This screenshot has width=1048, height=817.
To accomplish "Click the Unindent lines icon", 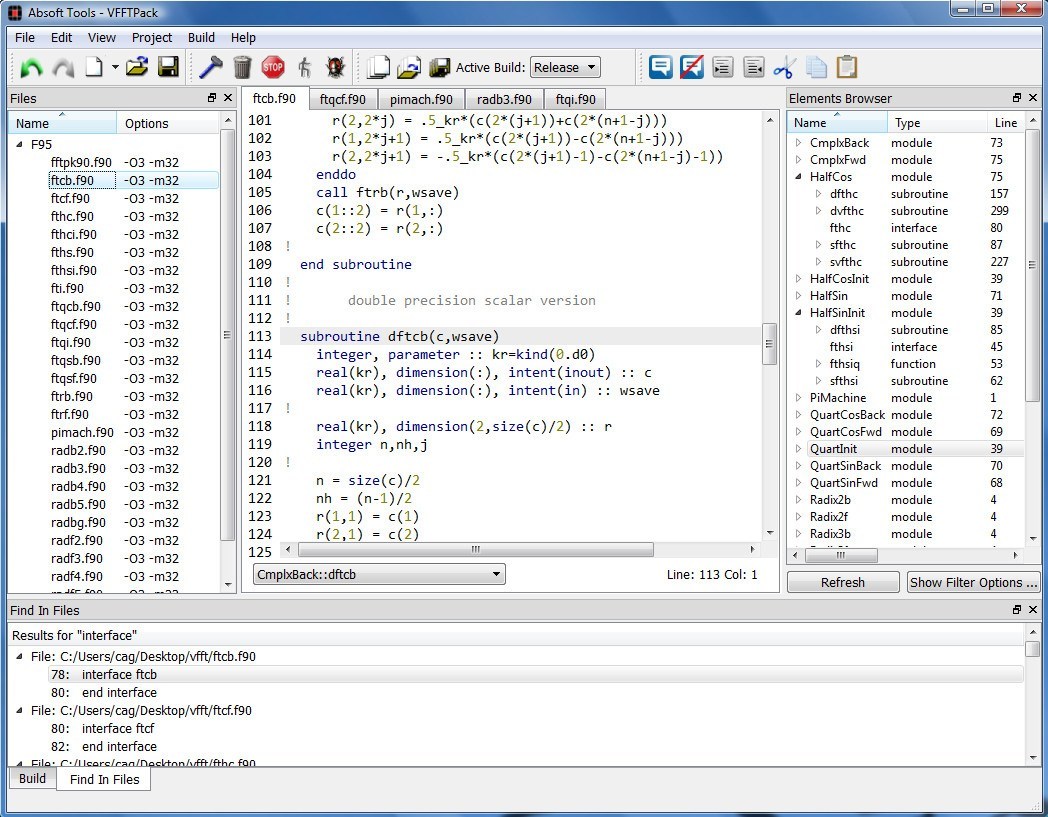I will point(753,67).
